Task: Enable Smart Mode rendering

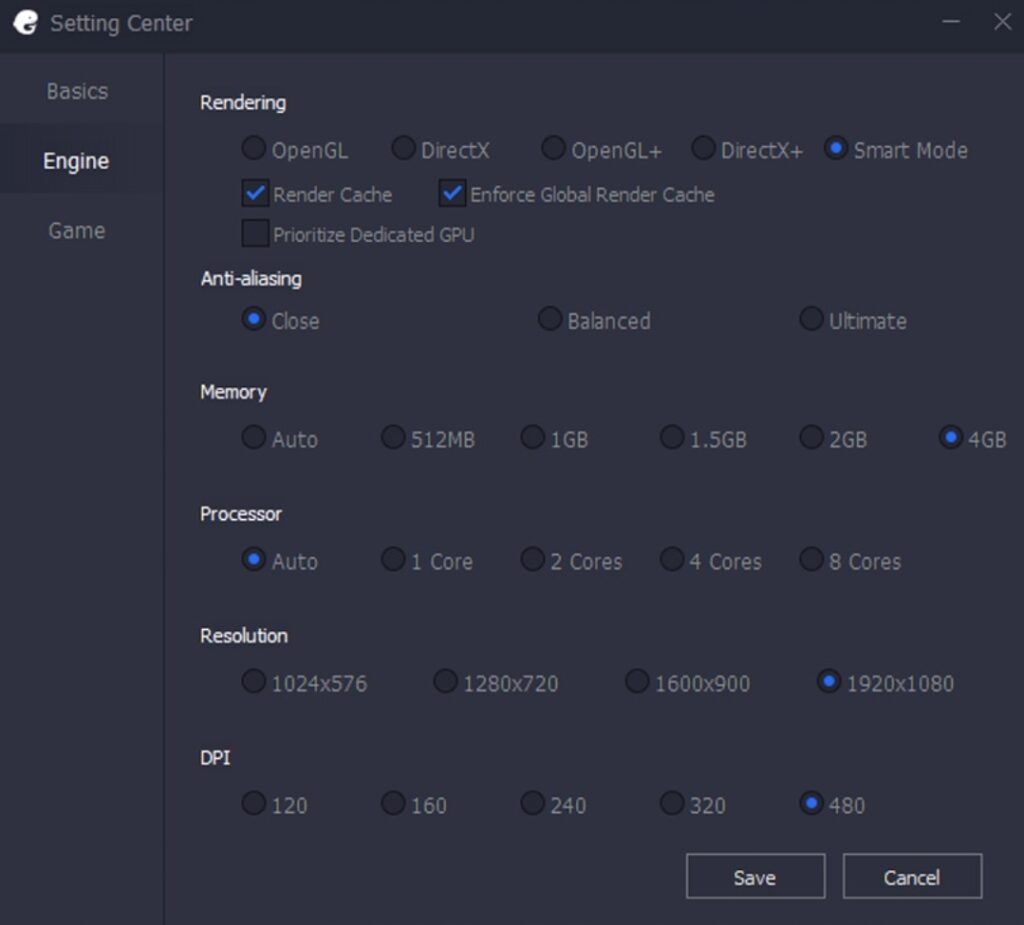Action: (x=836, y=147)
